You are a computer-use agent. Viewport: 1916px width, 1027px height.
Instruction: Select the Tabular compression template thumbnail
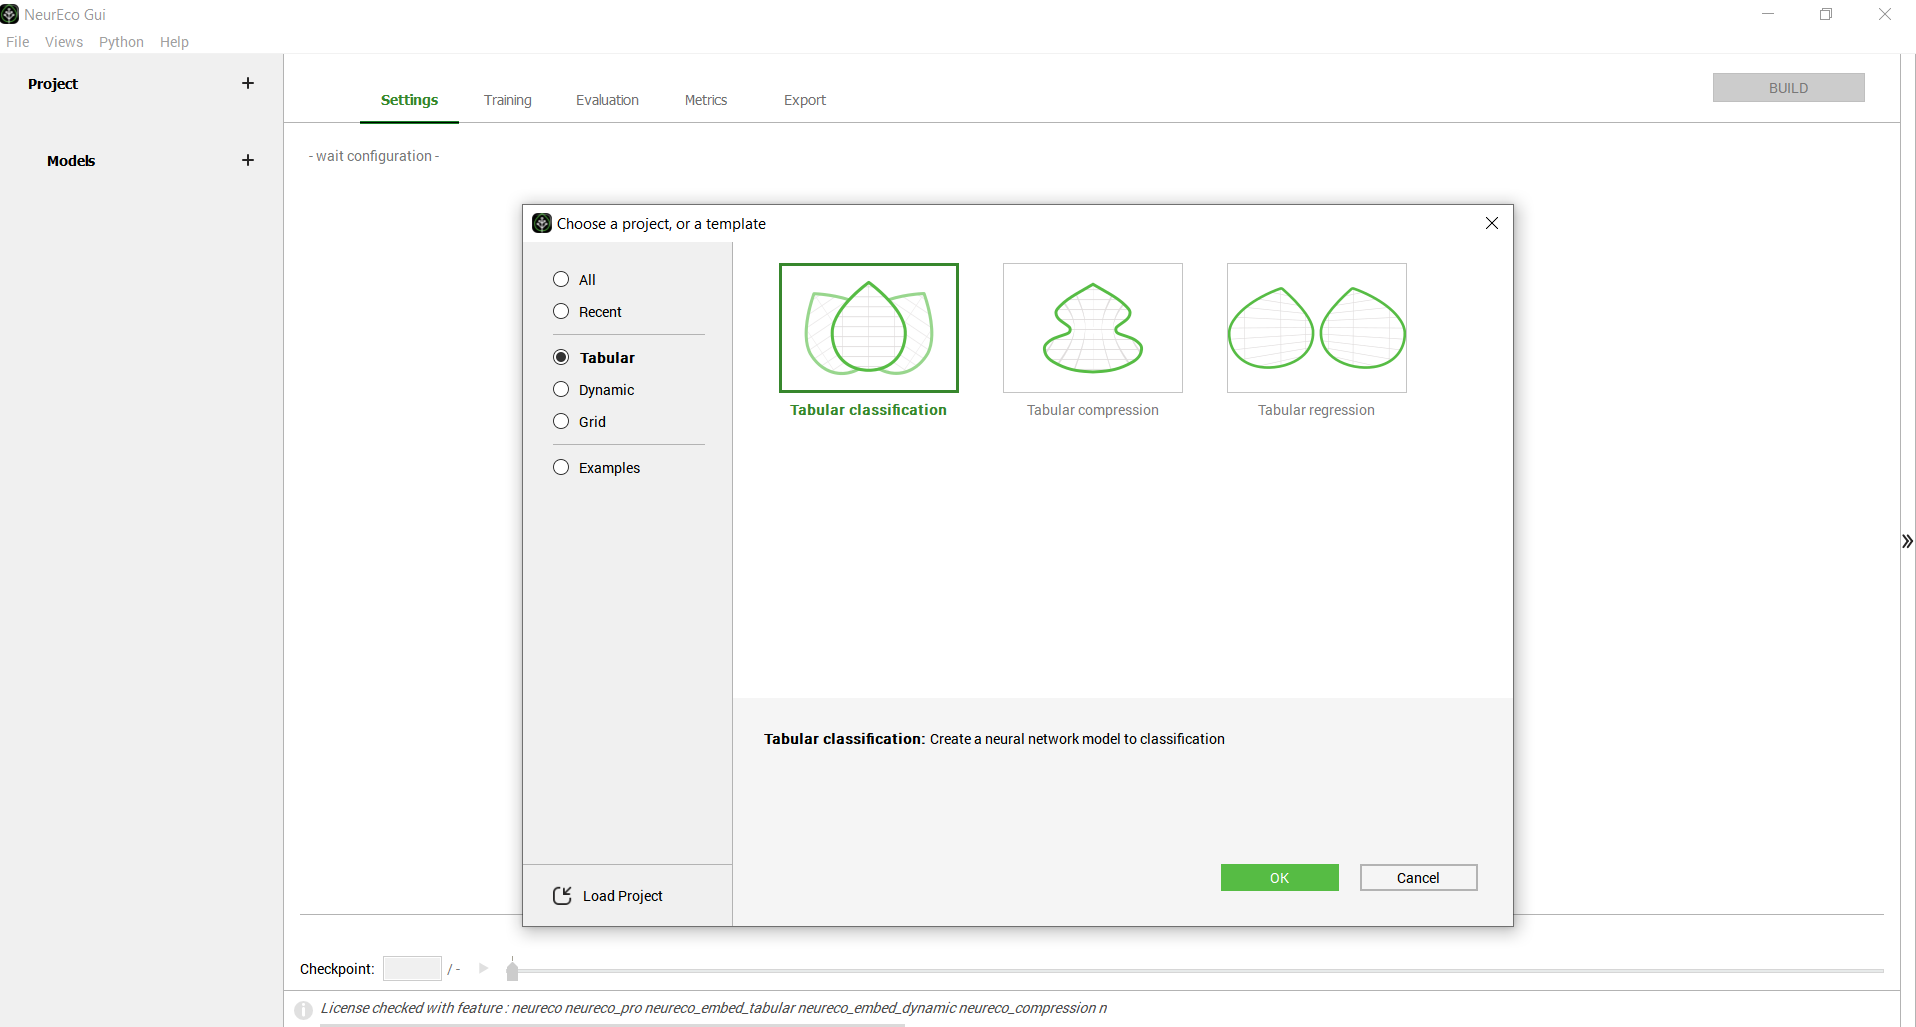tap(1093, 328)
